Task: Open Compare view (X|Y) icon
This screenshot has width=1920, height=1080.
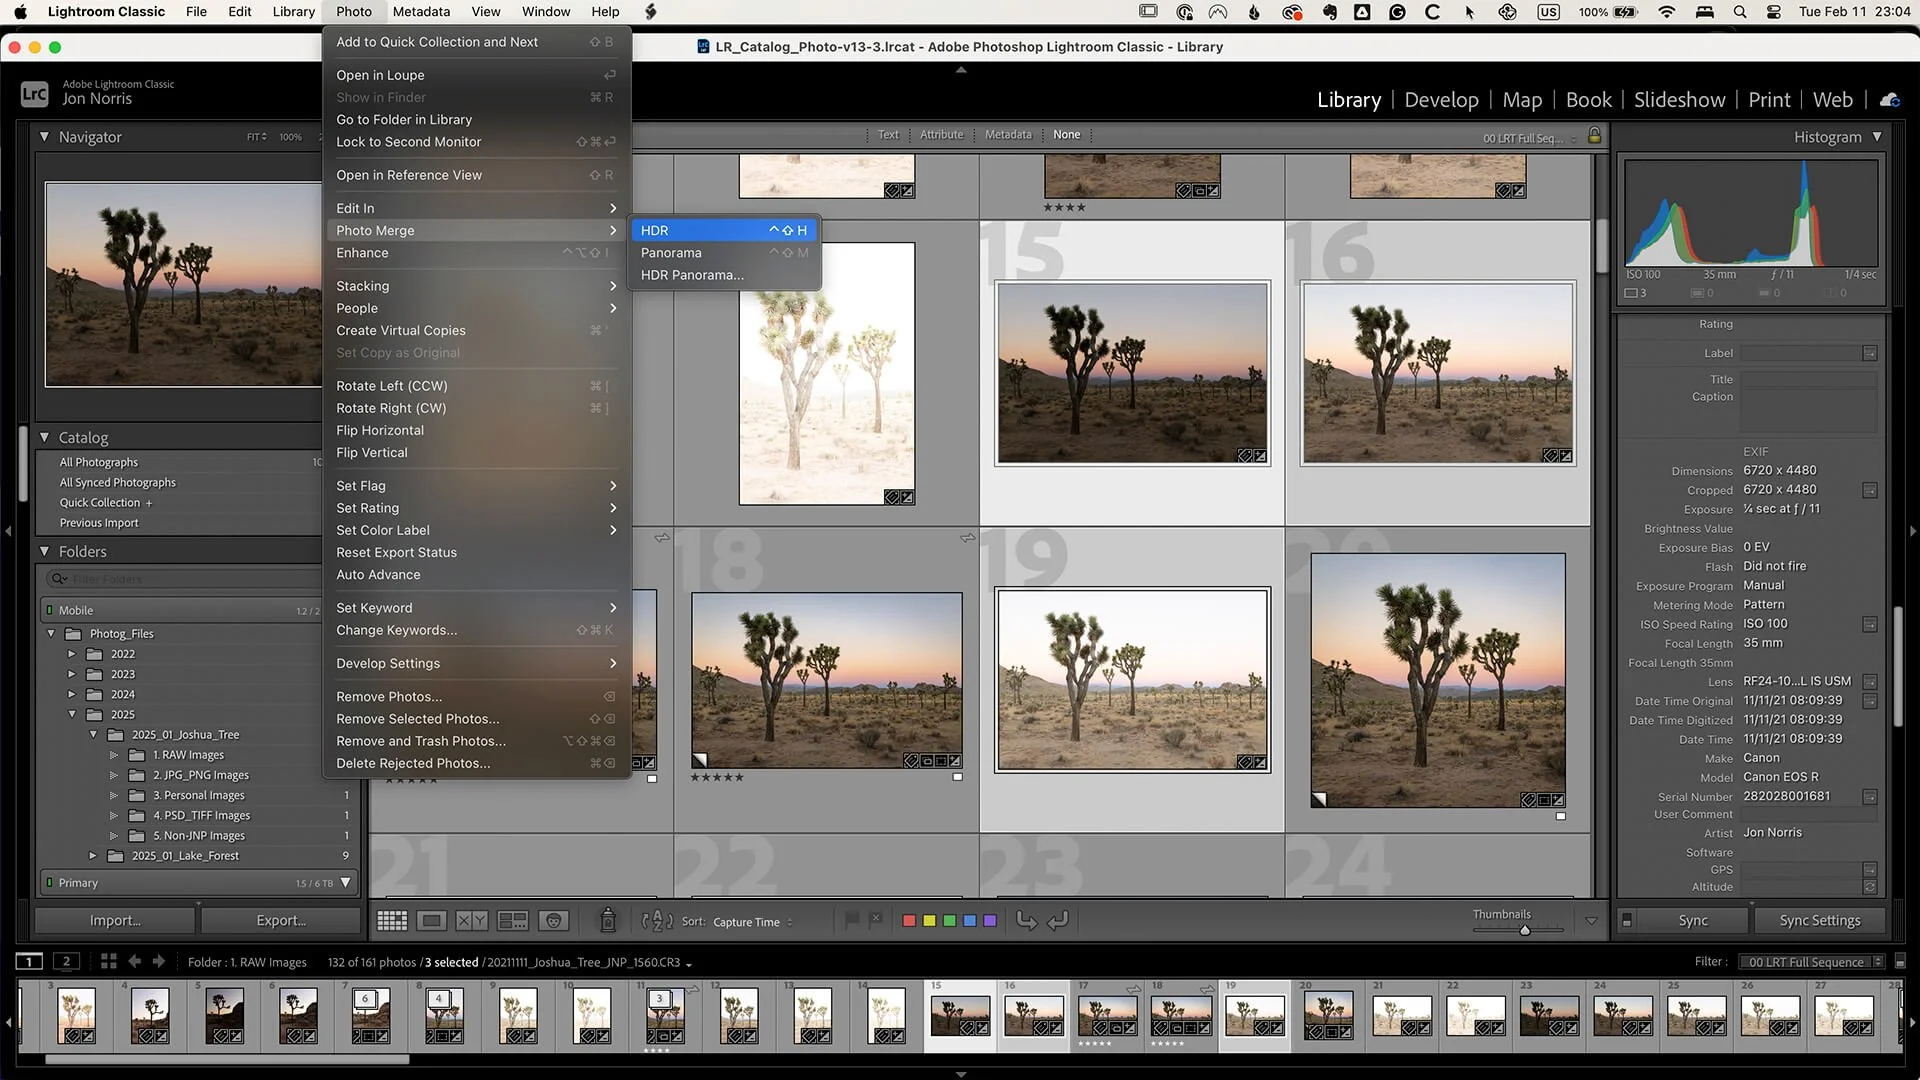Action: click(471, 921)
